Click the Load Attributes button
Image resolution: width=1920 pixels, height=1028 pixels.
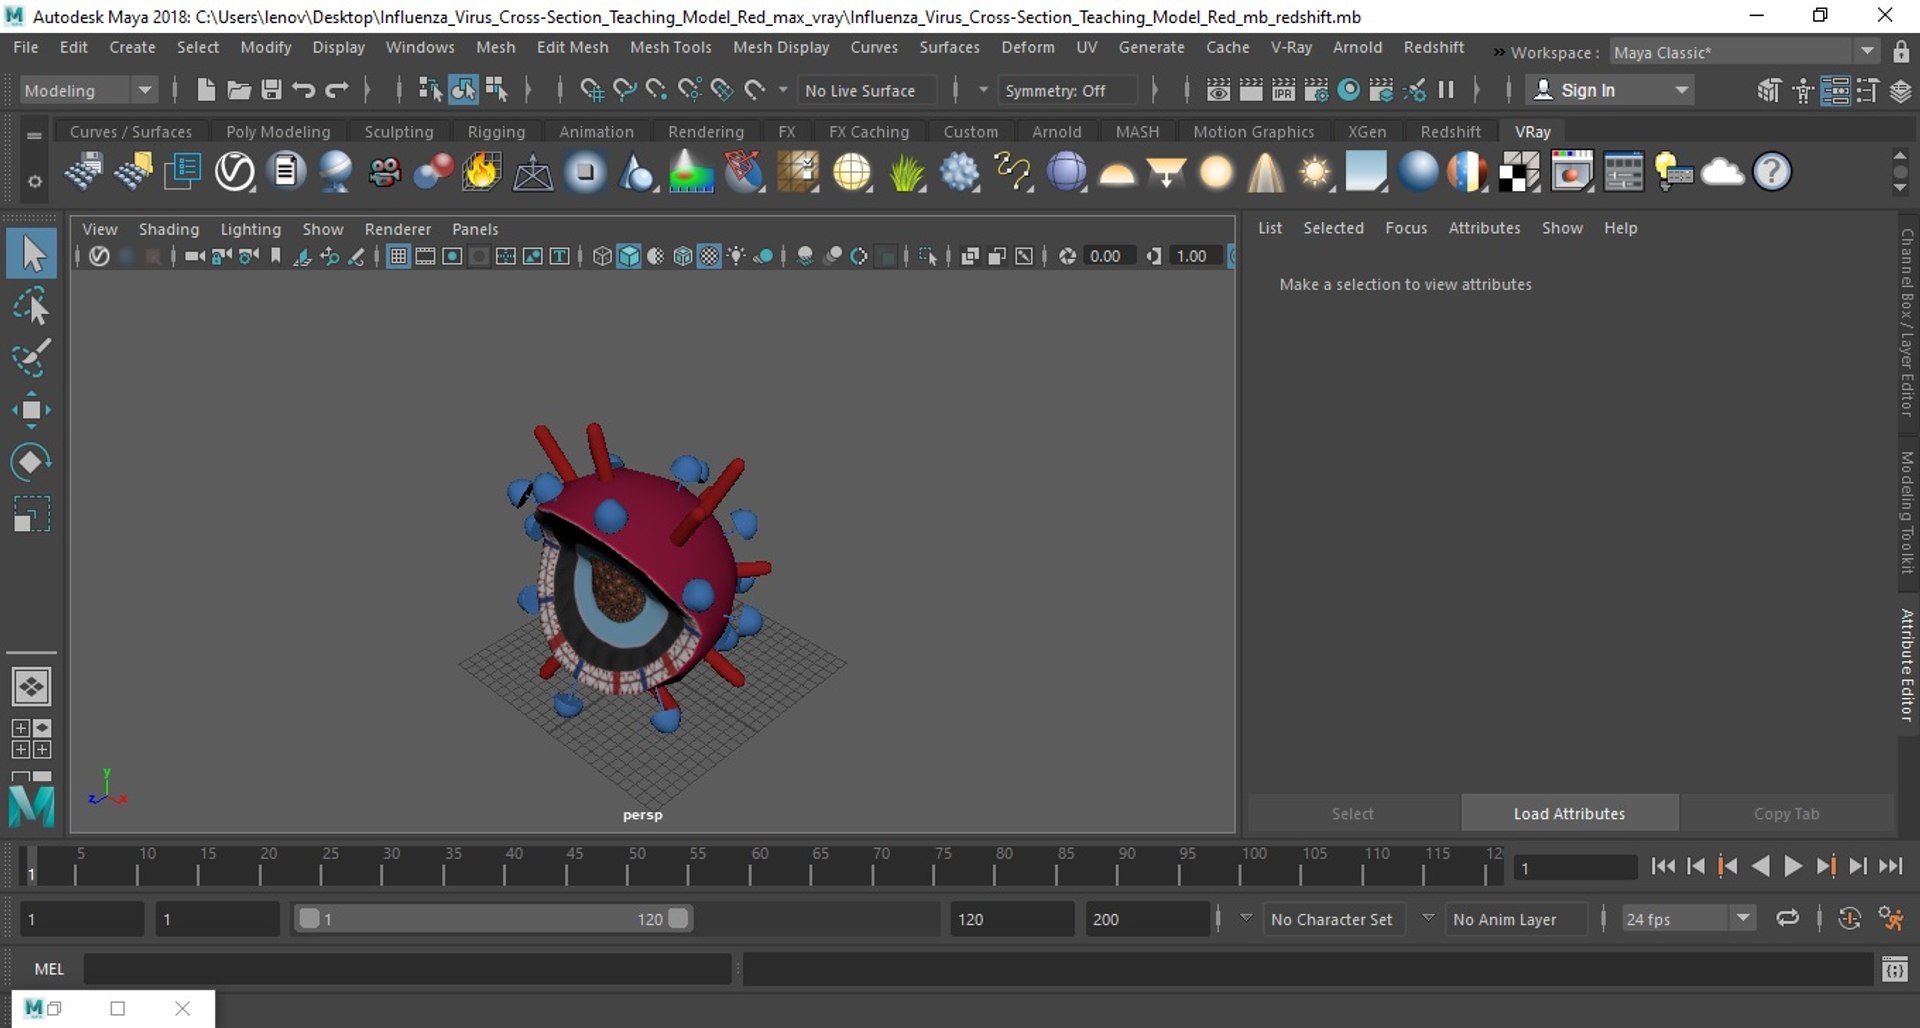click(1569, 814)
